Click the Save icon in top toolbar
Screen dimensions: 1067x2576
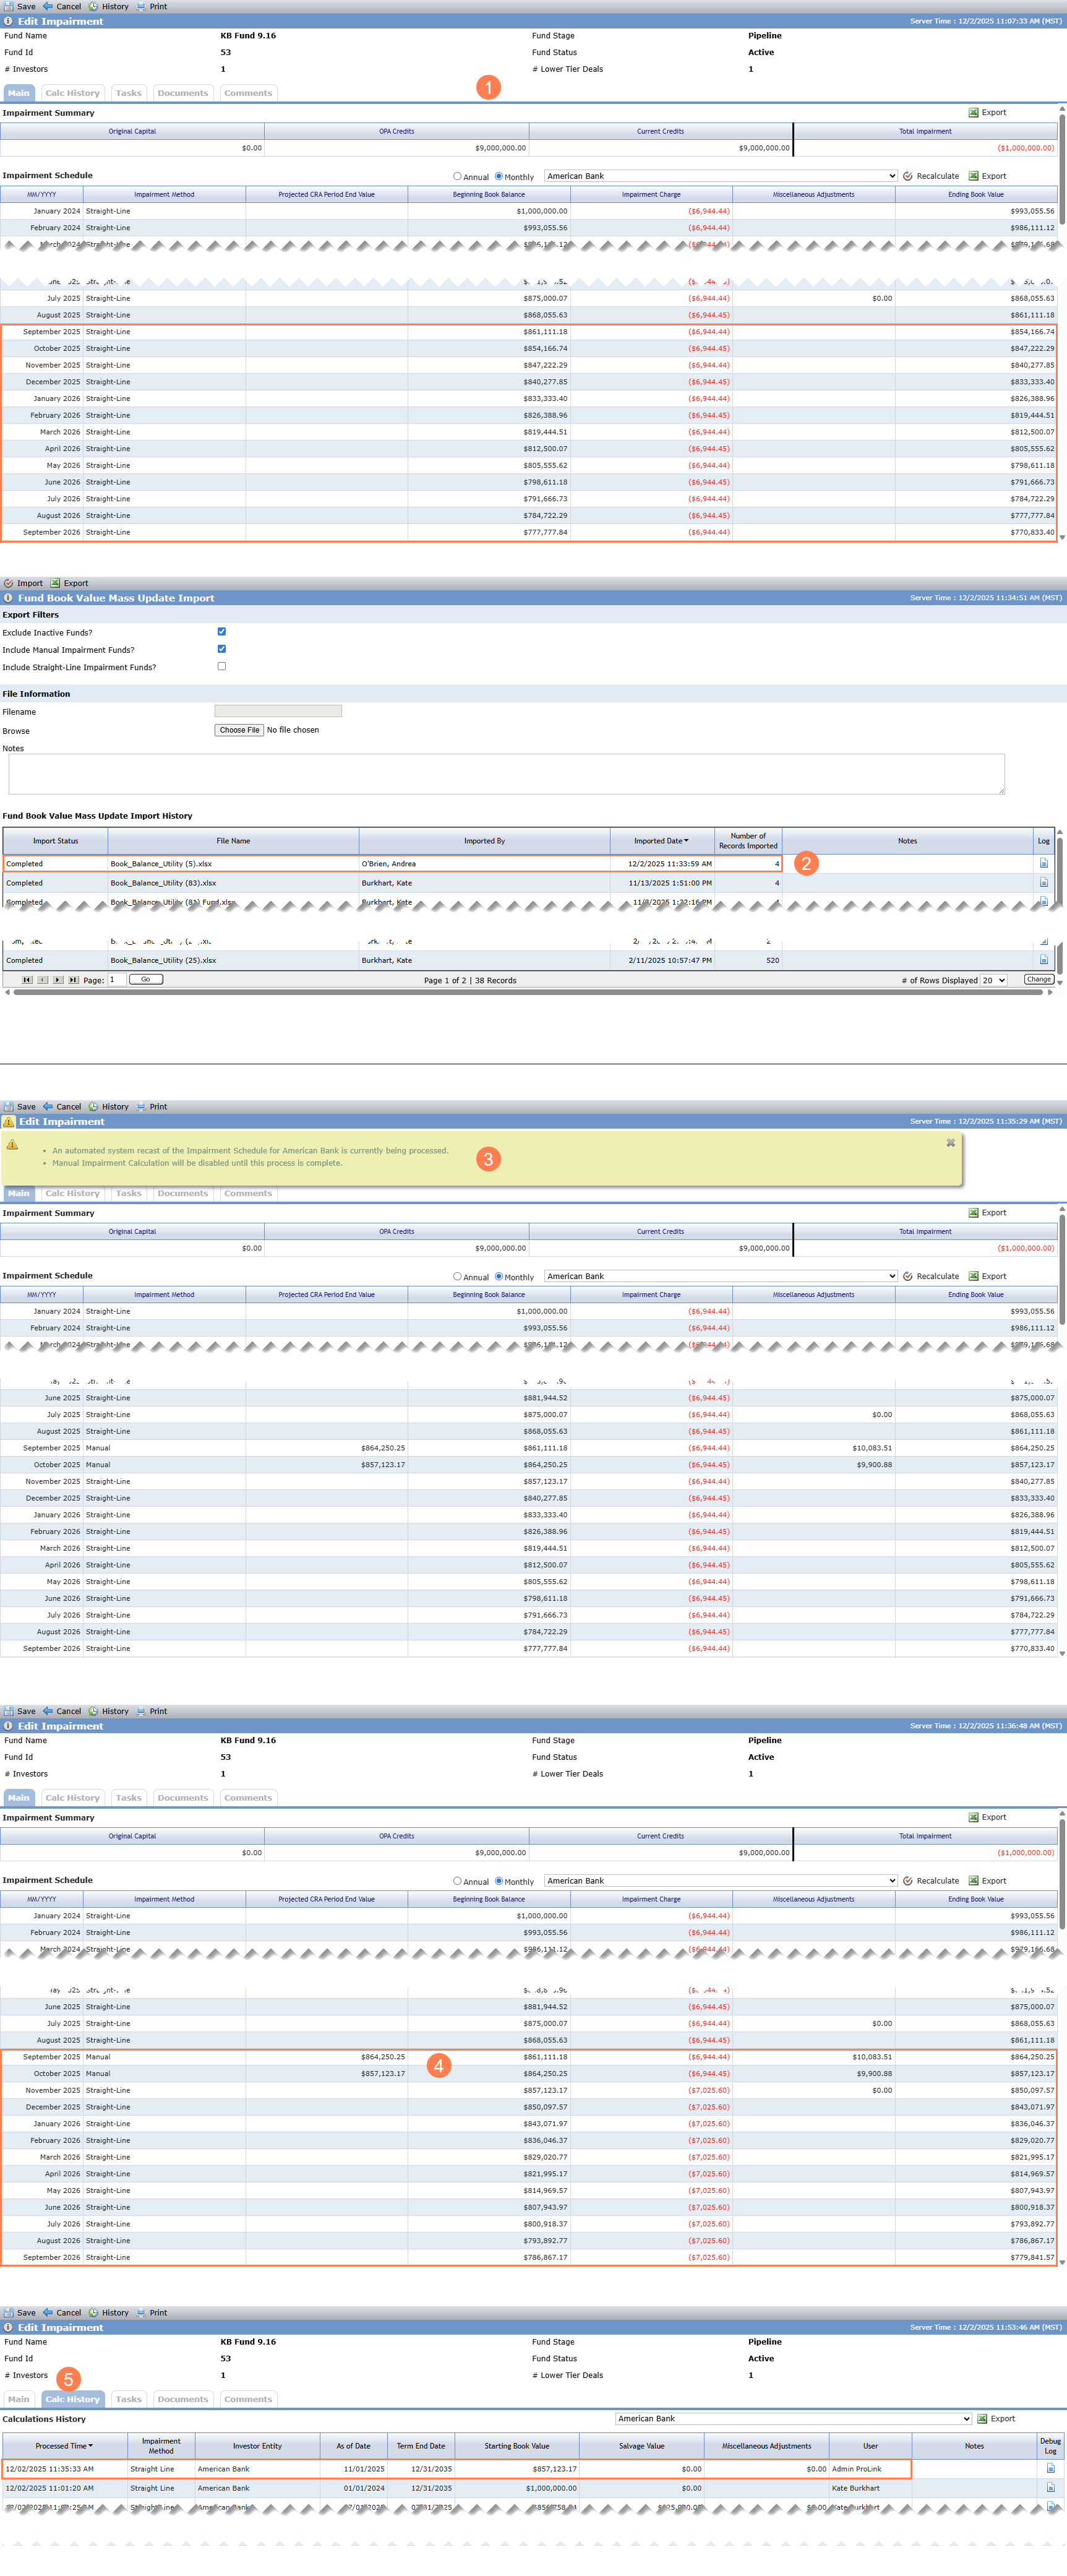(9, 6)
